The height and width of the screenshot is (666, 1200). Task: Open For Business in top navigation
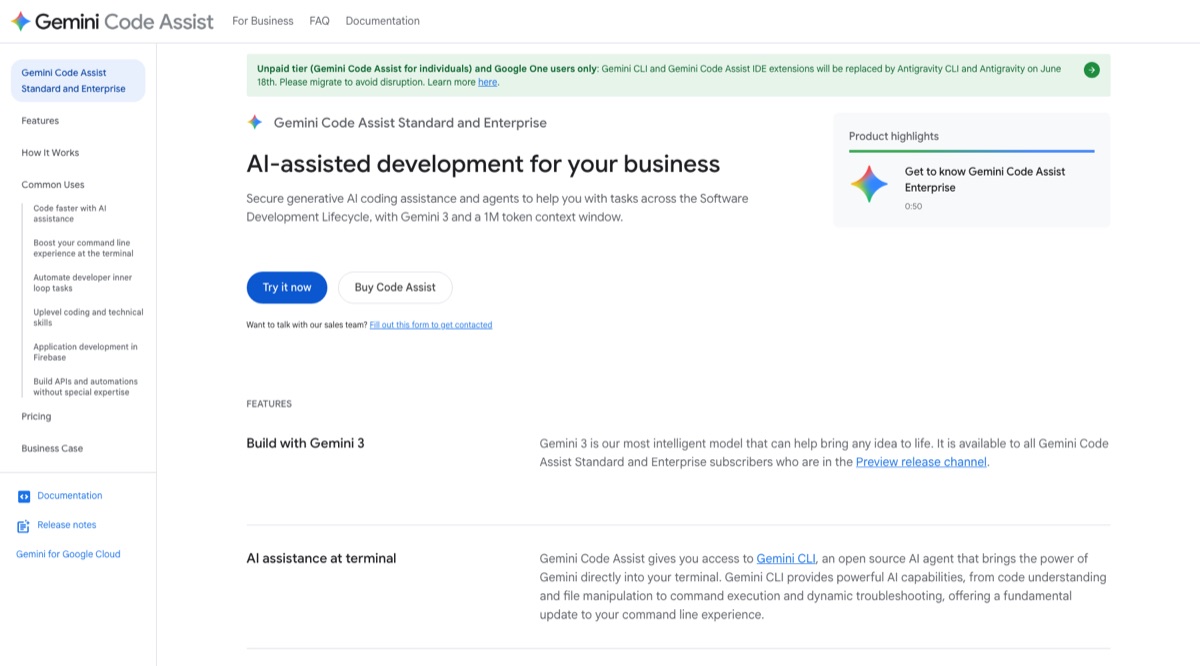pos(263,21)
